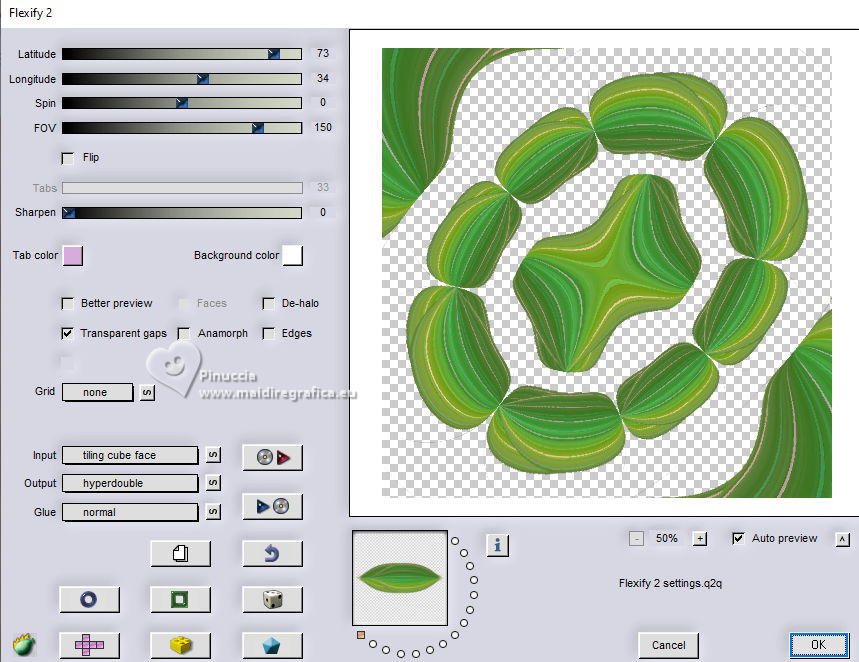The height and width of the screenshot is (662, 859).
Task: Open the Output dropdown showing hyperdouble
Action: [130, 483]
